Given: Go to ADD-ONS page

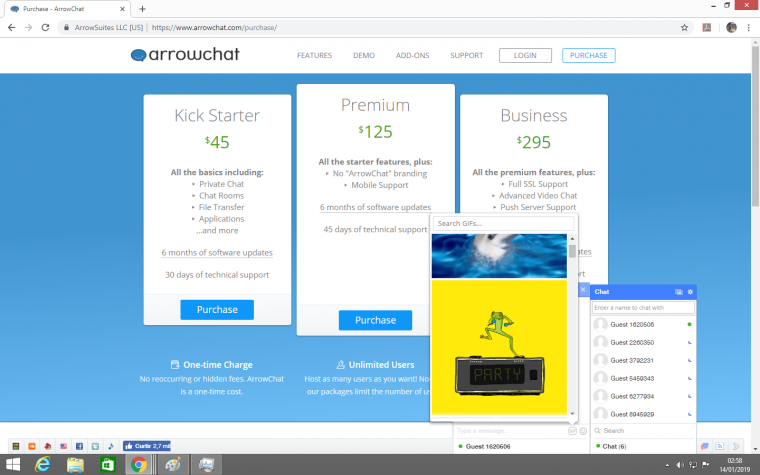Looking at the screenshot, I should tap(412, 55).
